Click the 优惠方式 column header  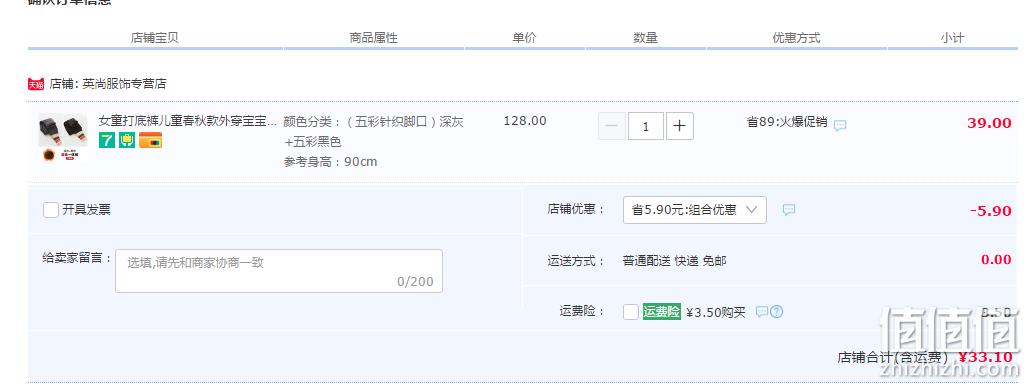point(796,38)
